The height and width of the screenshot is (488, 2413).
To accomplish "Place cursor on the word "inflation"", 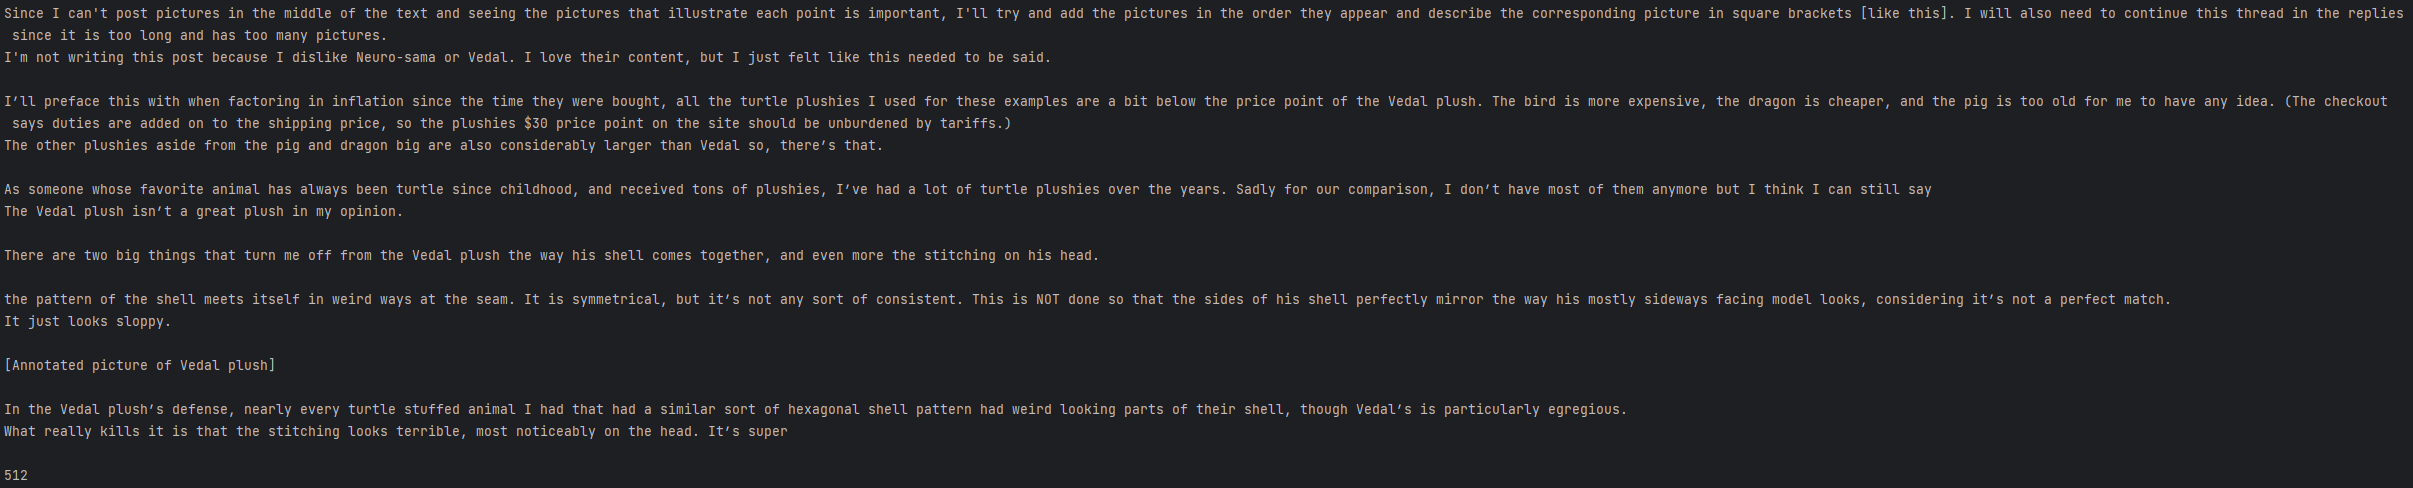I will tap(368, 102).
